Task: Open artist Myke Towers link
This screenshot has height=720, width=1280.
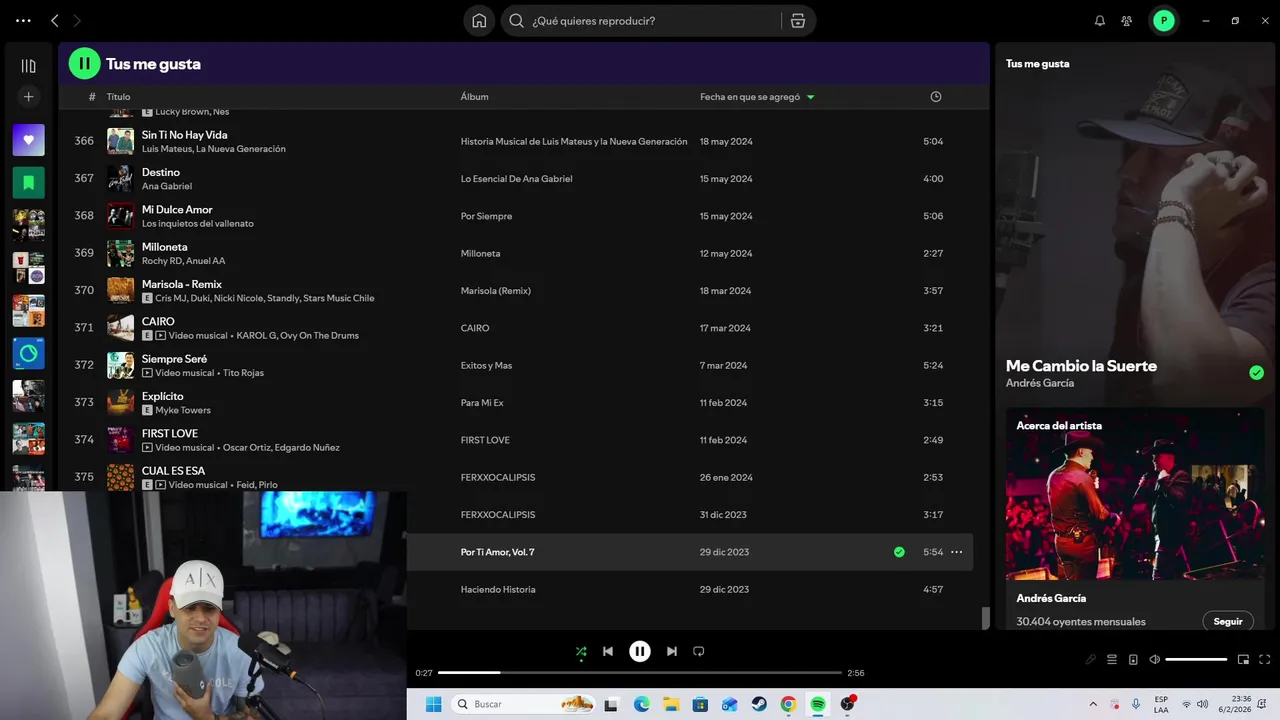Action: [x=183, y=410]
